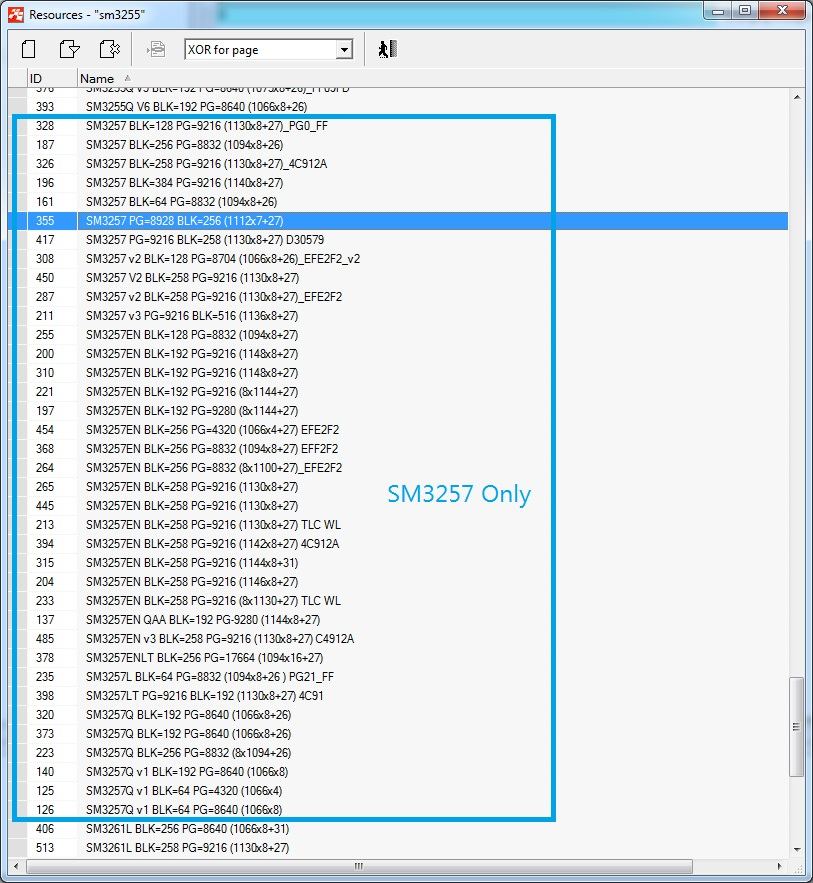The width and height of the screenshot is (813, 883).
Task: Maximize the Resources window
Action: [745, 11]
